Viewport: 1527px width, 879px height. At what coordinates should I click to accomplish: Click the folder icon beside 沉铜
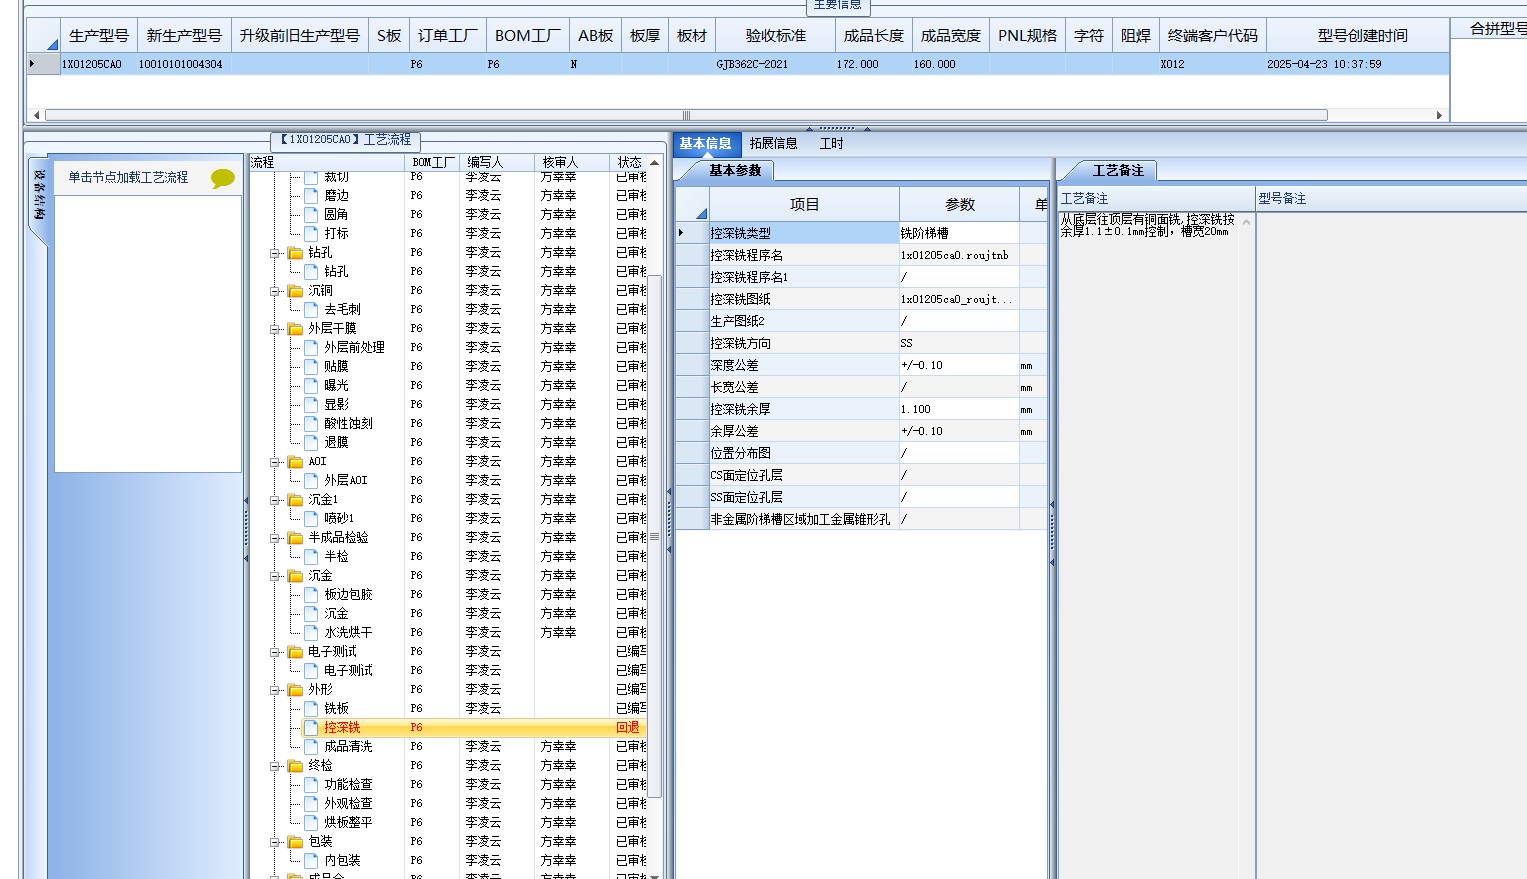(295, 291)
